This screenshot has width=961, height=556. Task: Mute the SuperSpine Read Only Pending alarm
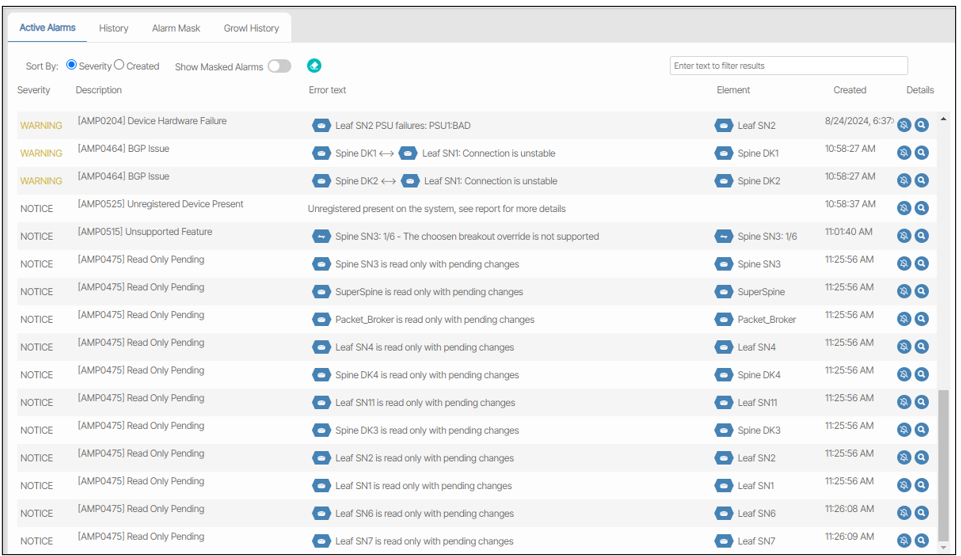904,291
